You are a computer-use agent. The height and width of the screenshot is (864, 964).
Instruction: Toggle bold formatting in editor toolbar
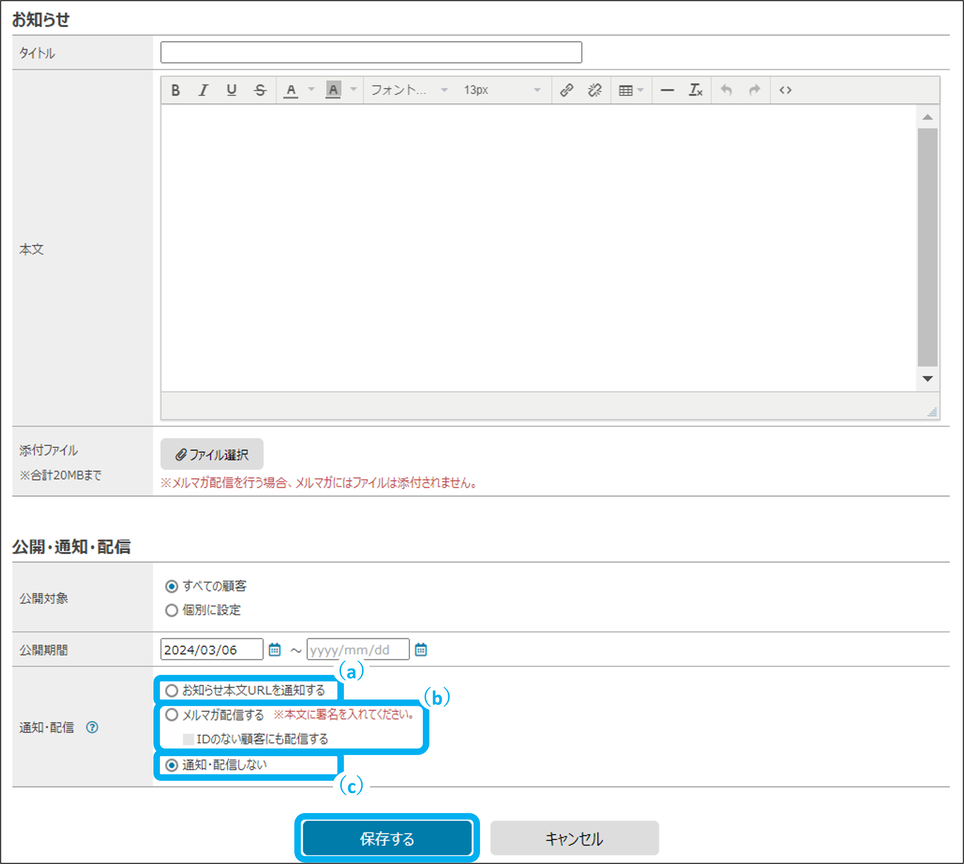pos(175,90)
